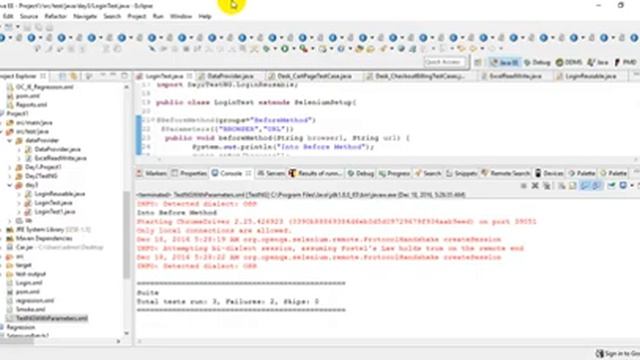The width and height of the screenshot is (640, 360).
Task: Expand the LoginReusable.java tree node
Action: pos(19,194)
